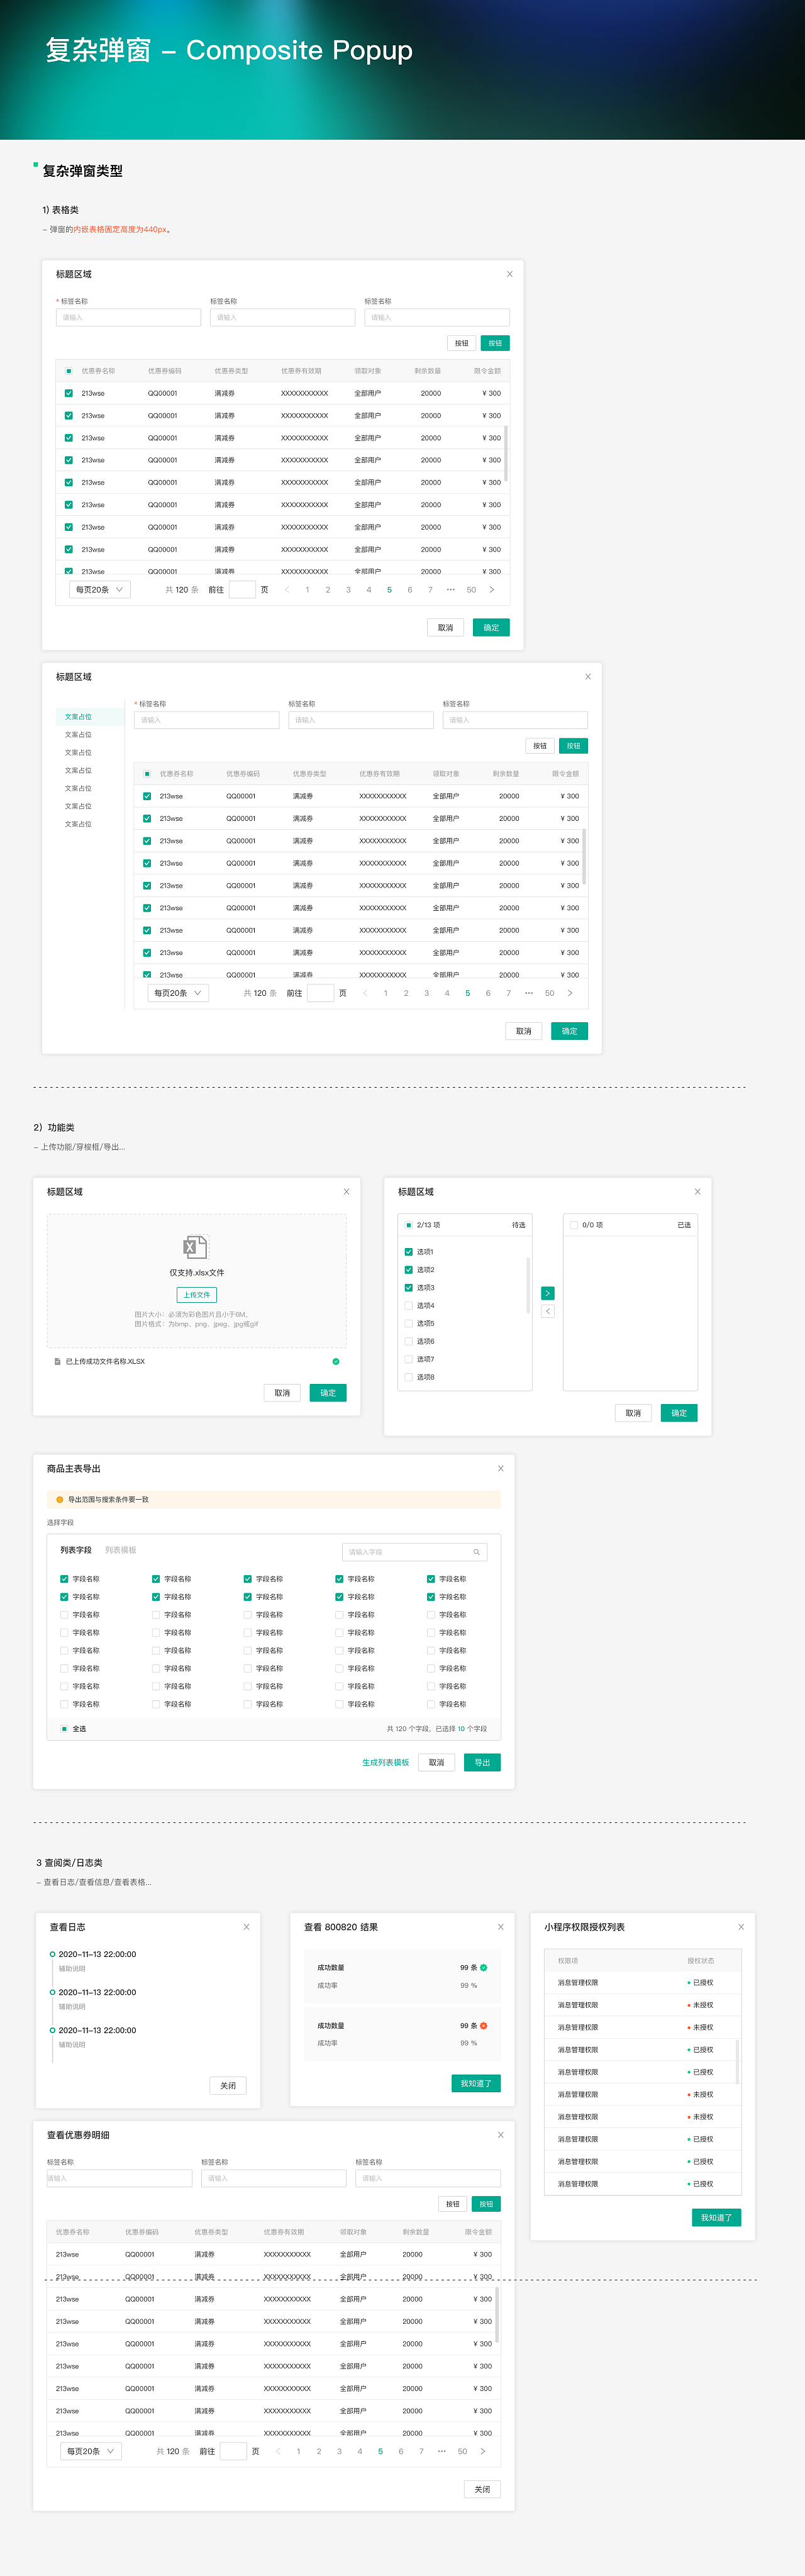
Task: Click the 请输入字段 search input
Action: pos(415,1552)
